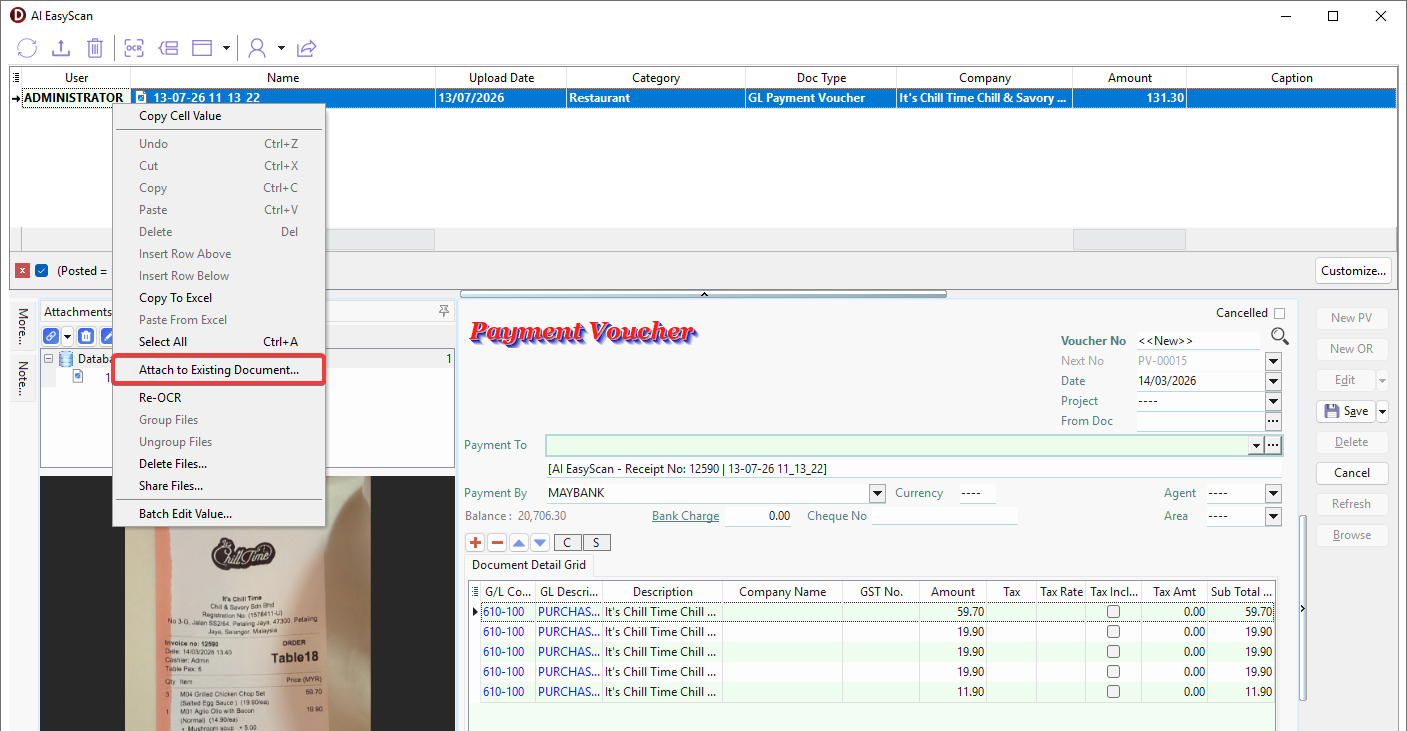
Task: Open the Document Detail Grid tab
Action: pos(529,565)
